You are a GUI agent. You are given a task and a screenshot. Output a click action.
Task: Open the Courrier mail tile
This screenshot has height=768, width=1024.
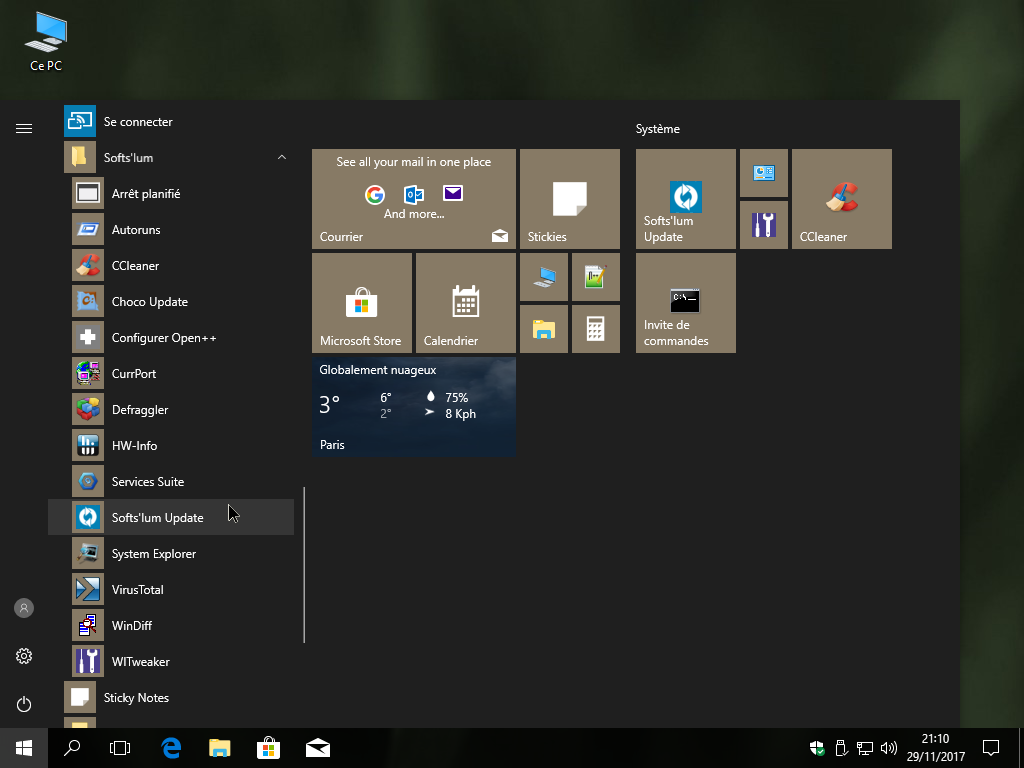point(414,199)
